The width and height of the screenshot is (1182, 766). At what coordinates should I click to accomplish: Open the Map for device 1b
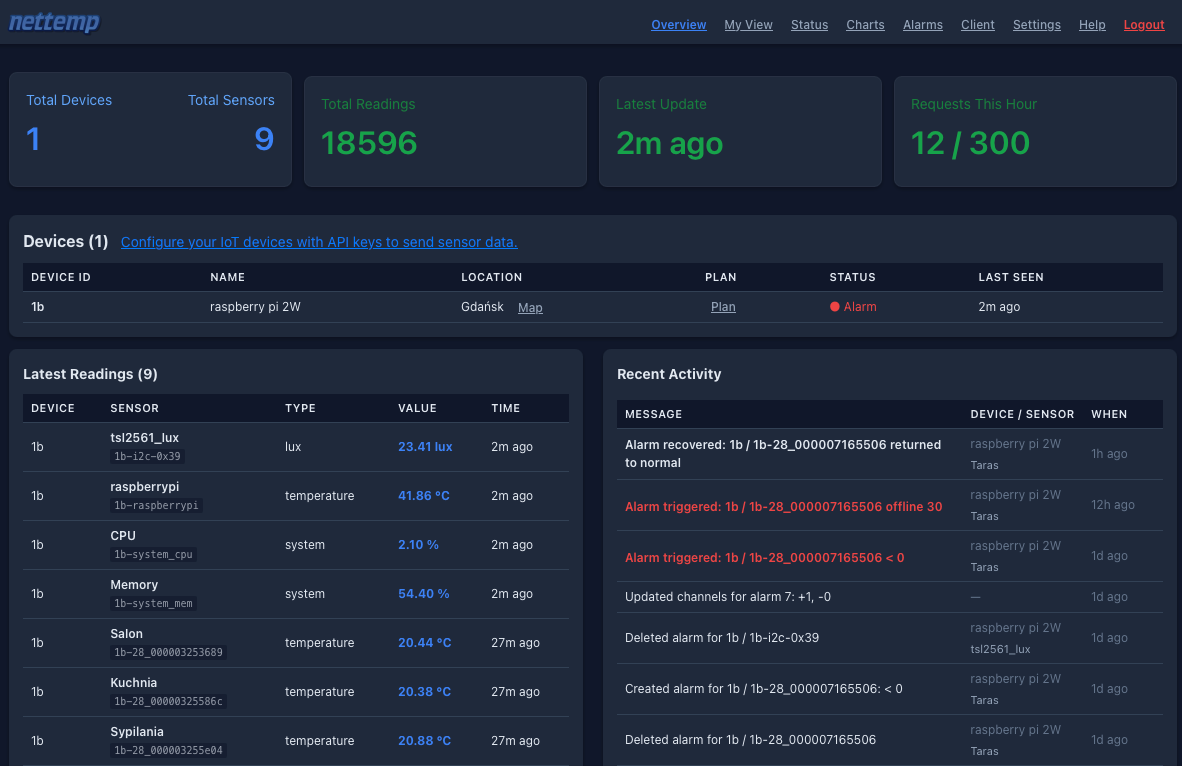[530, 307]
